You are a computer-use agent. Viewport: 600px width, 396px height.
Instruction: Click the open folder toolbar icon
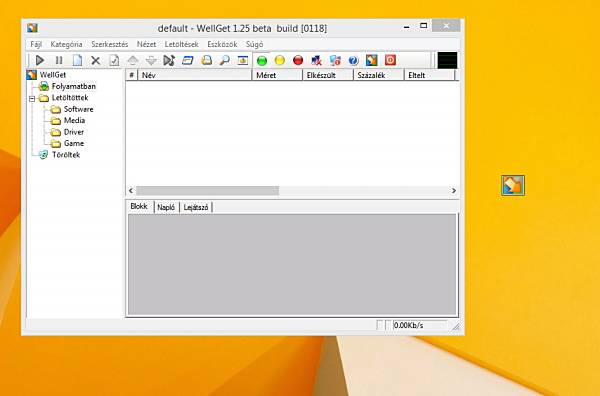[x=206, y=60]
